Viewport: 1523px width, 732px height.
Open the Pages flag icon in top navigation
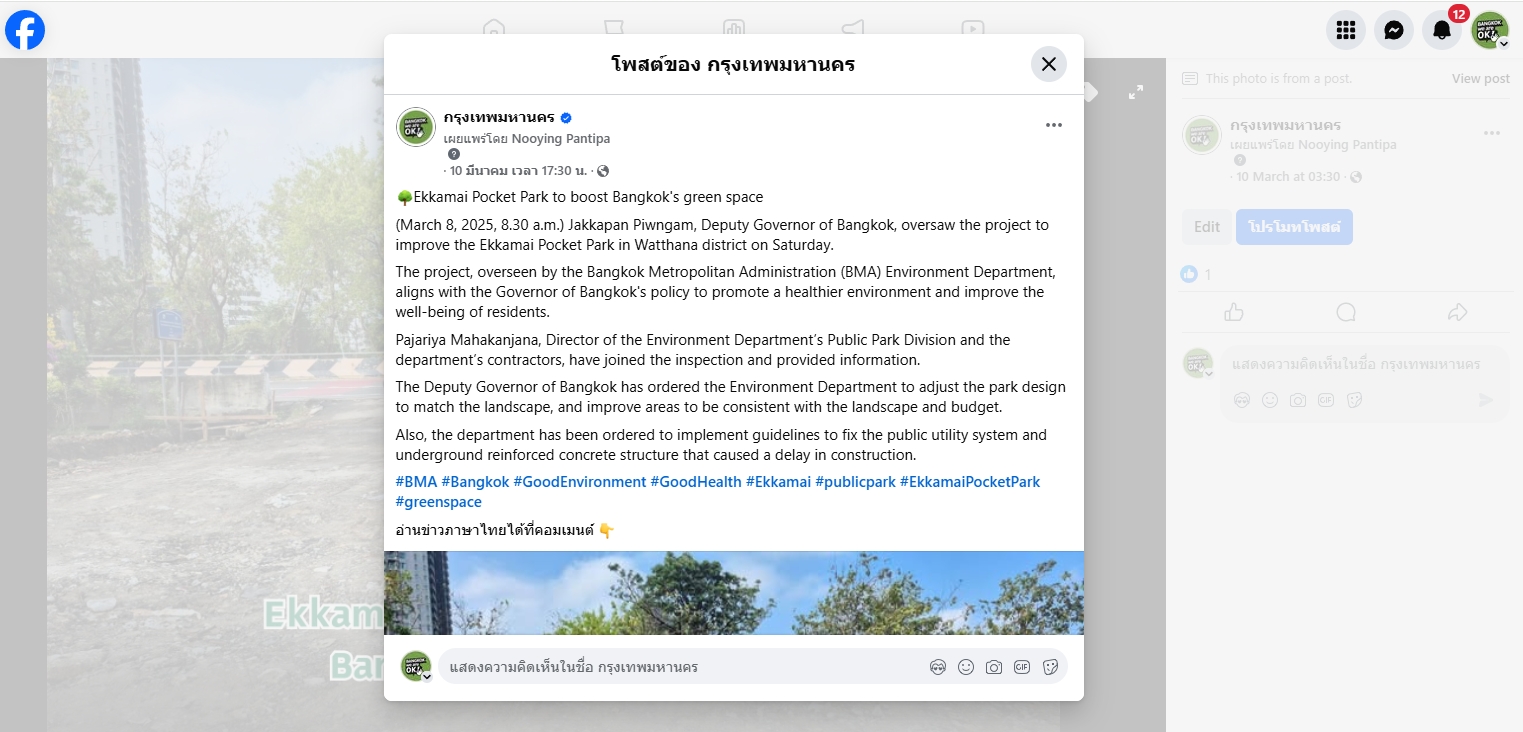click(613, 28)
